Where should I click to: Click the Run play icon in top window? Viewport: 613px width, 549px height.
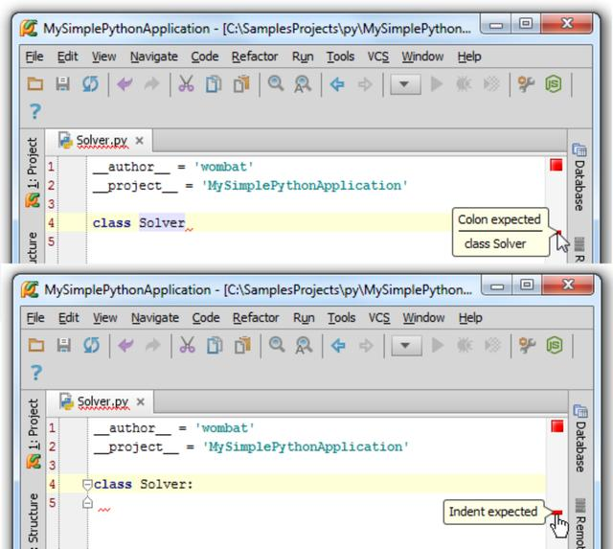coord(436,84)
